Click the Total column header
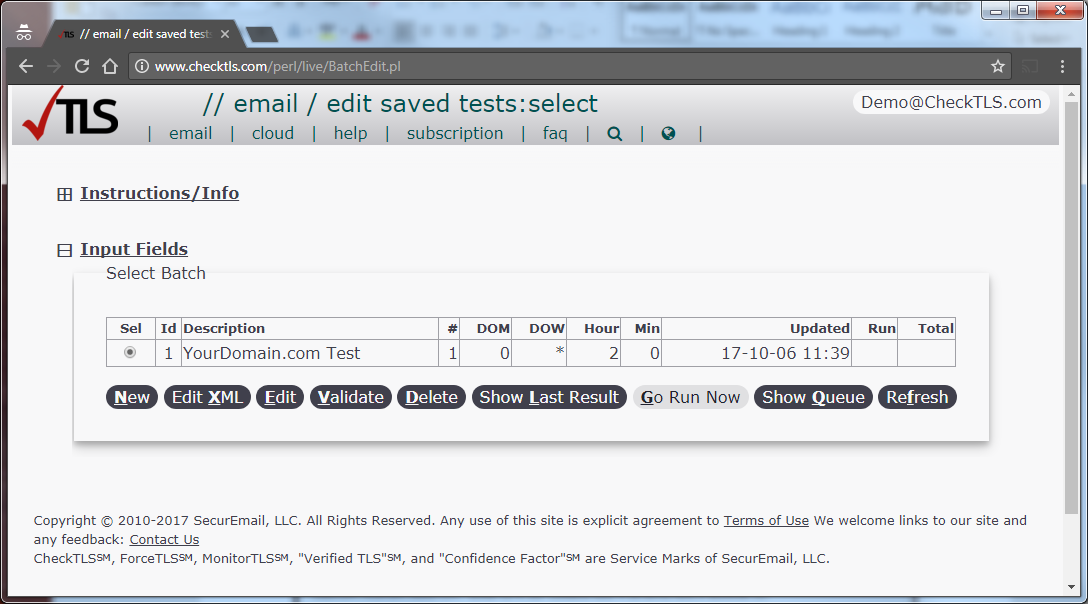 pos(926,328)
